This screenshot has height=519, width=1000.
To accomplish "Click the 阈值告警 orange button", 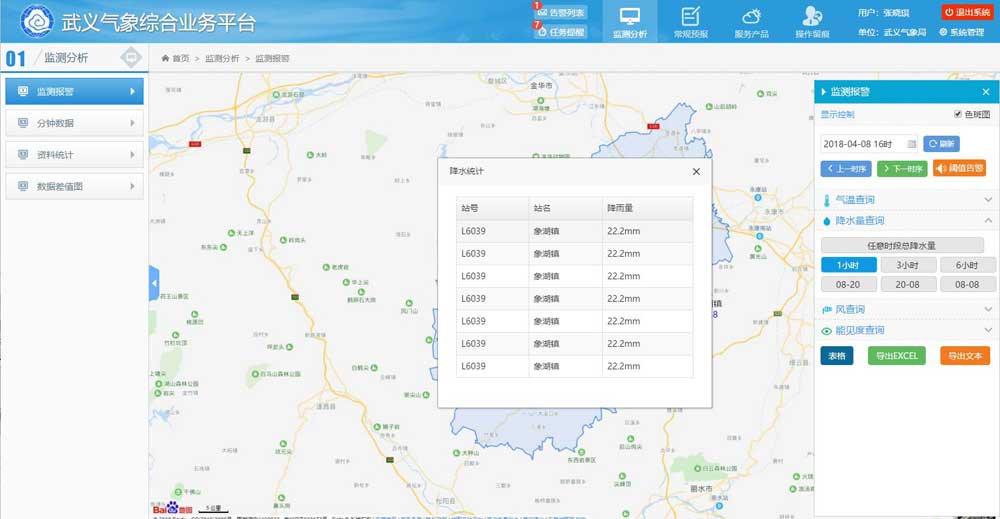I will click(959, 168).
